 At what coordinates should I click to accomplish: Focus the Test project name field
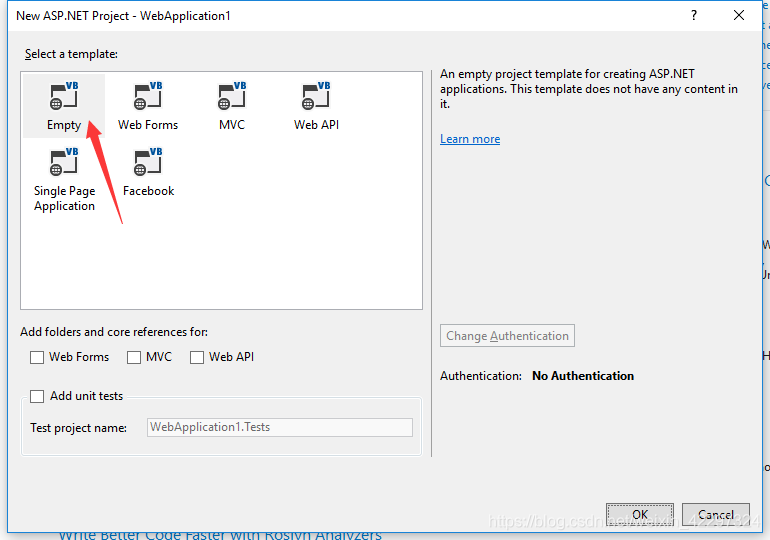point(280,427)
